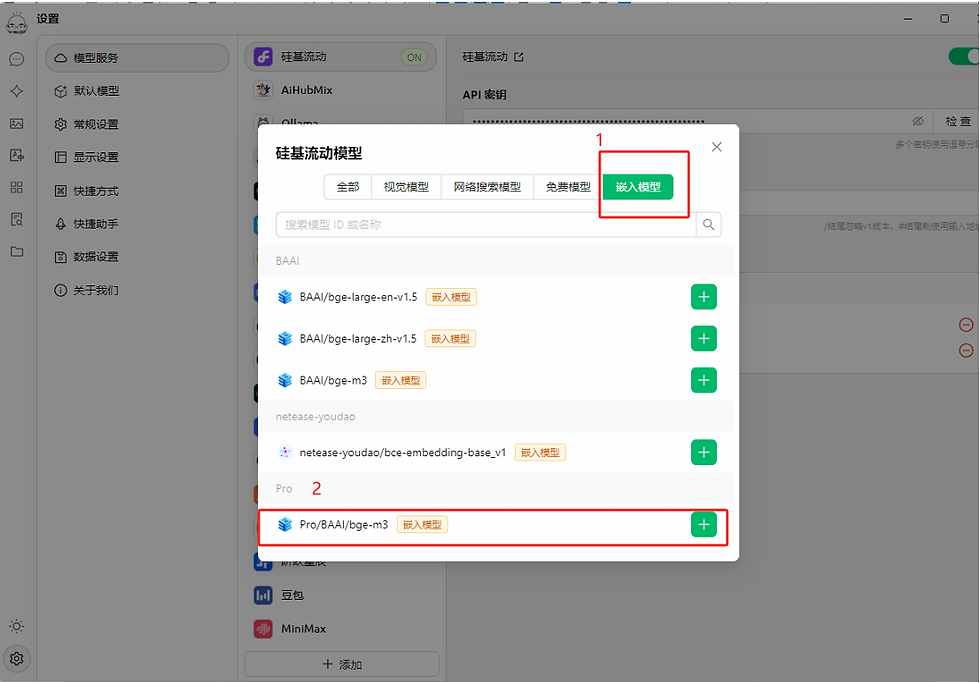Viewport: 980px width, 683px height.
Task: Toggle theme with the sun icon
Action: (x=17, y=626)
